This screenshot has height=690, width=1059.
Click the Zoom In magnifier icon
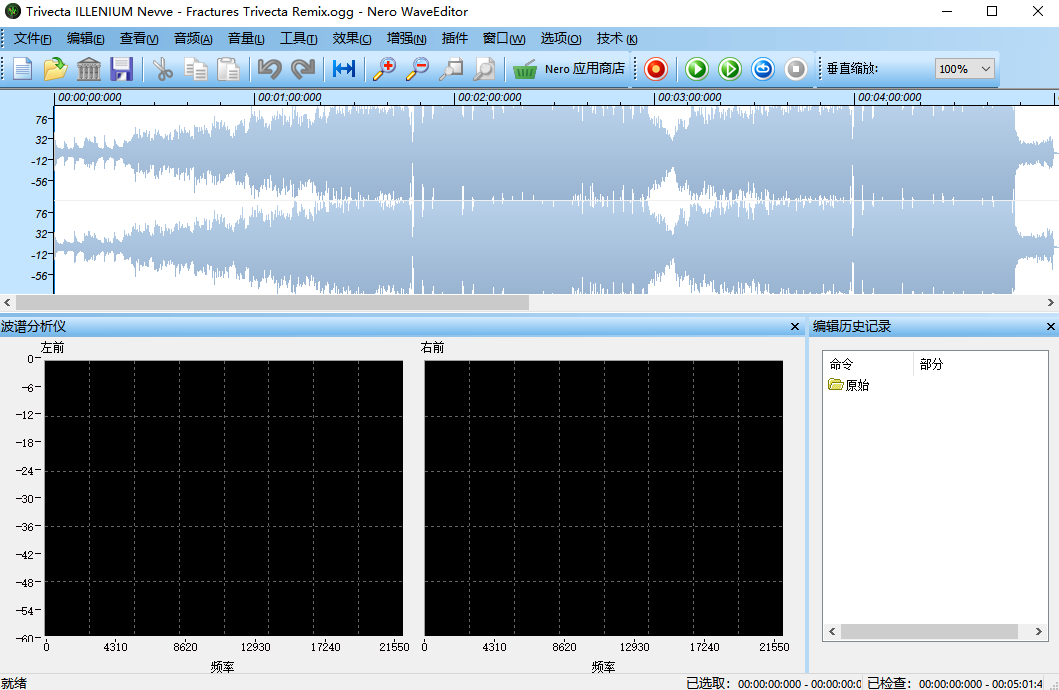point(384,69)
